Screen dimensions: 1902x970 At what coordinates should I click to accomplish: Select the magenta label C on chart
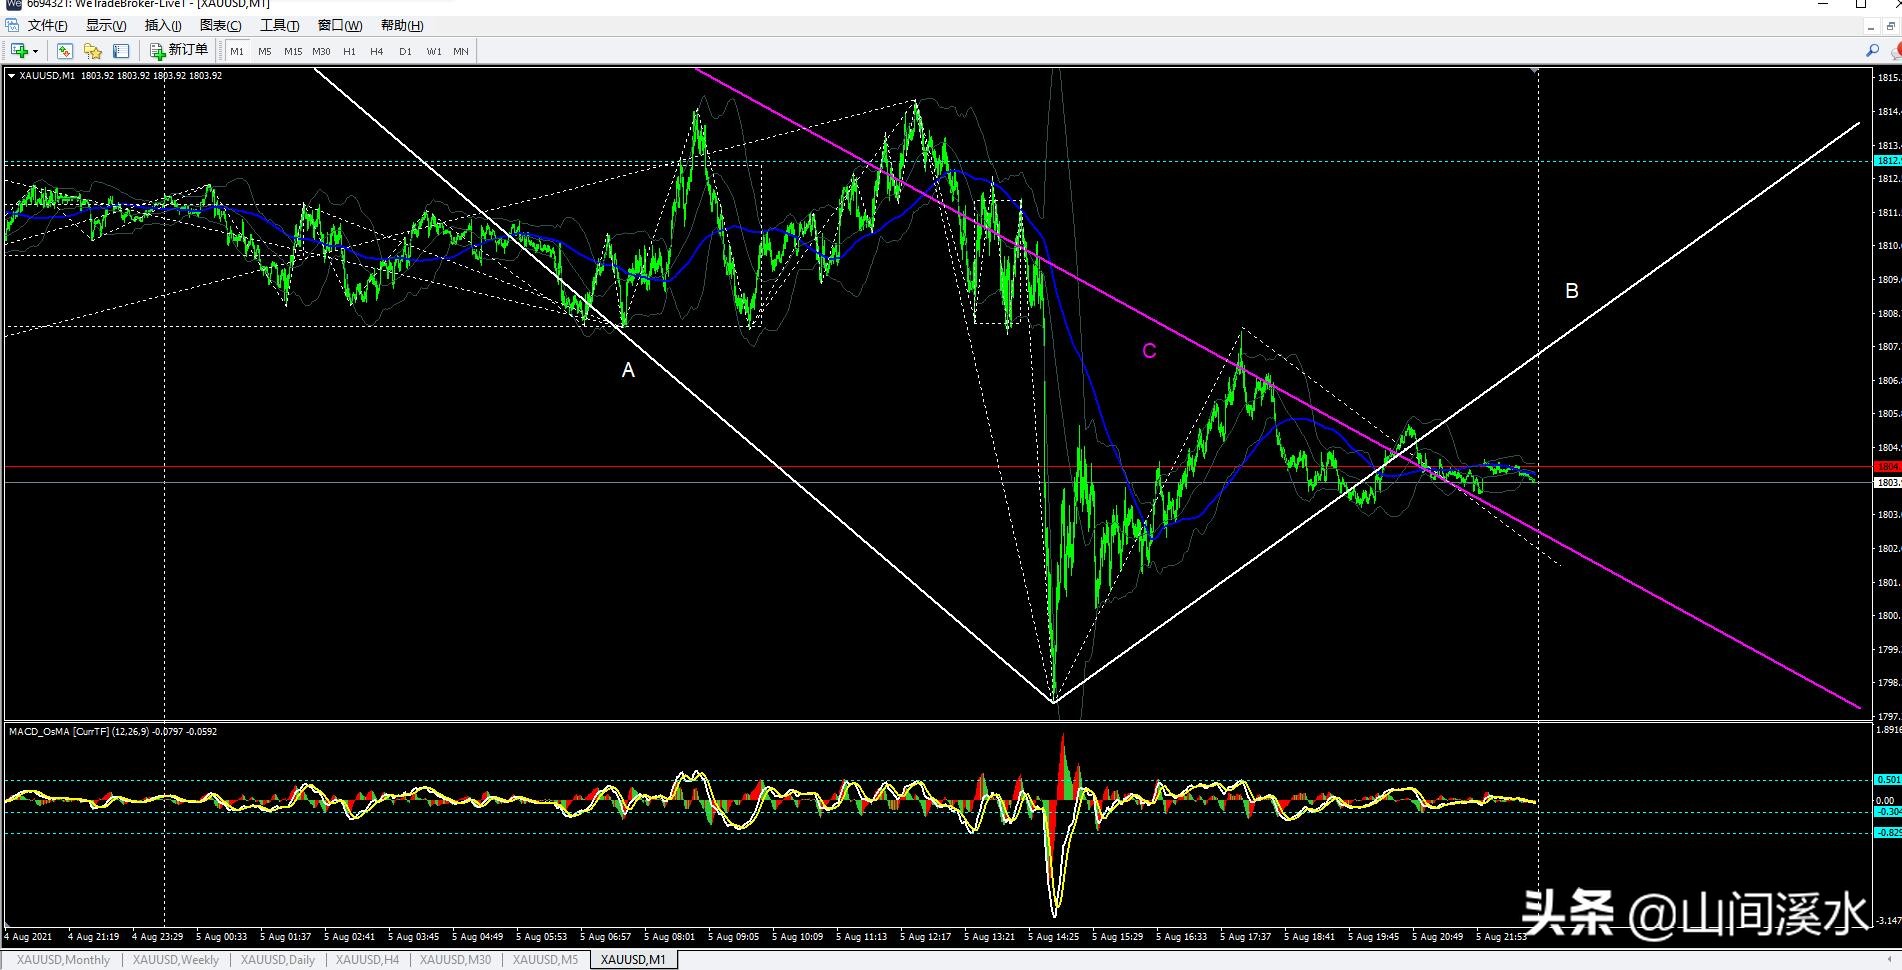point(1149,351)
